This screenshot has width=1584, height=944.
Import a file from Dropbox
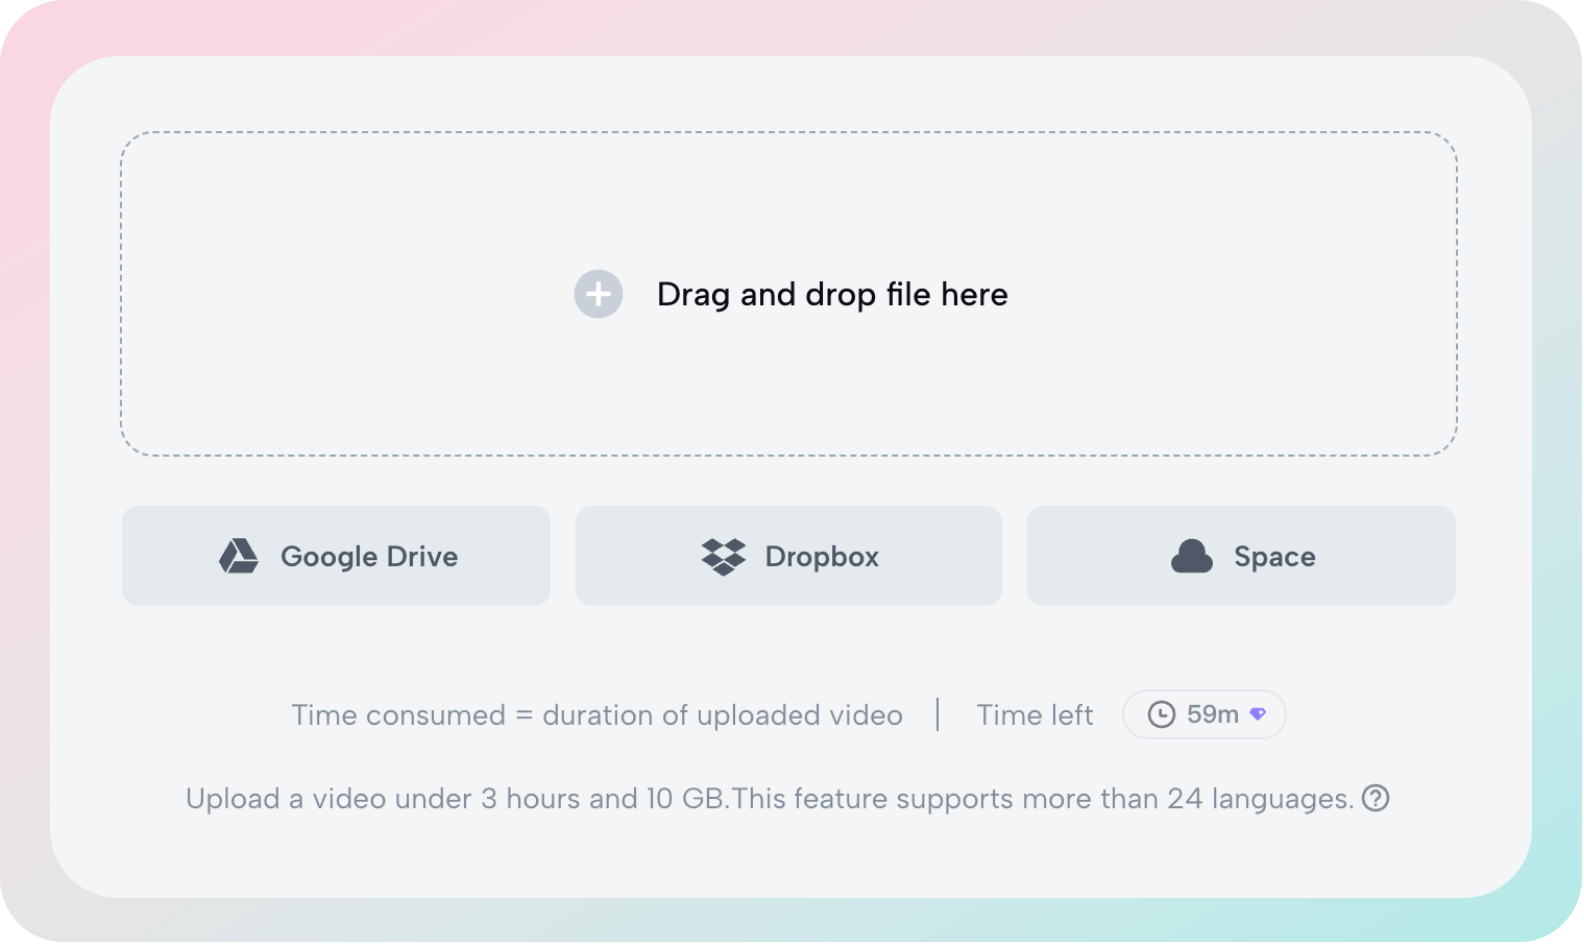(x=788, y=556)
